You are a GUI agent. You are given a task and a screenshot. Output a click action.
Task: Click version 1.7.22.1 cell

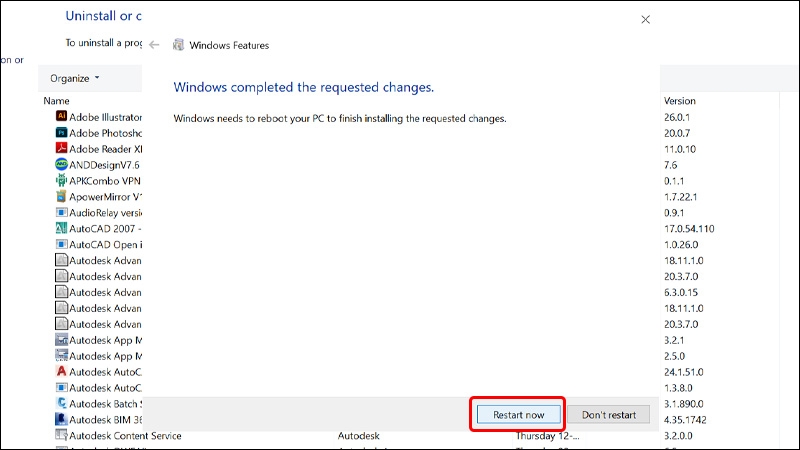[680, 196]
